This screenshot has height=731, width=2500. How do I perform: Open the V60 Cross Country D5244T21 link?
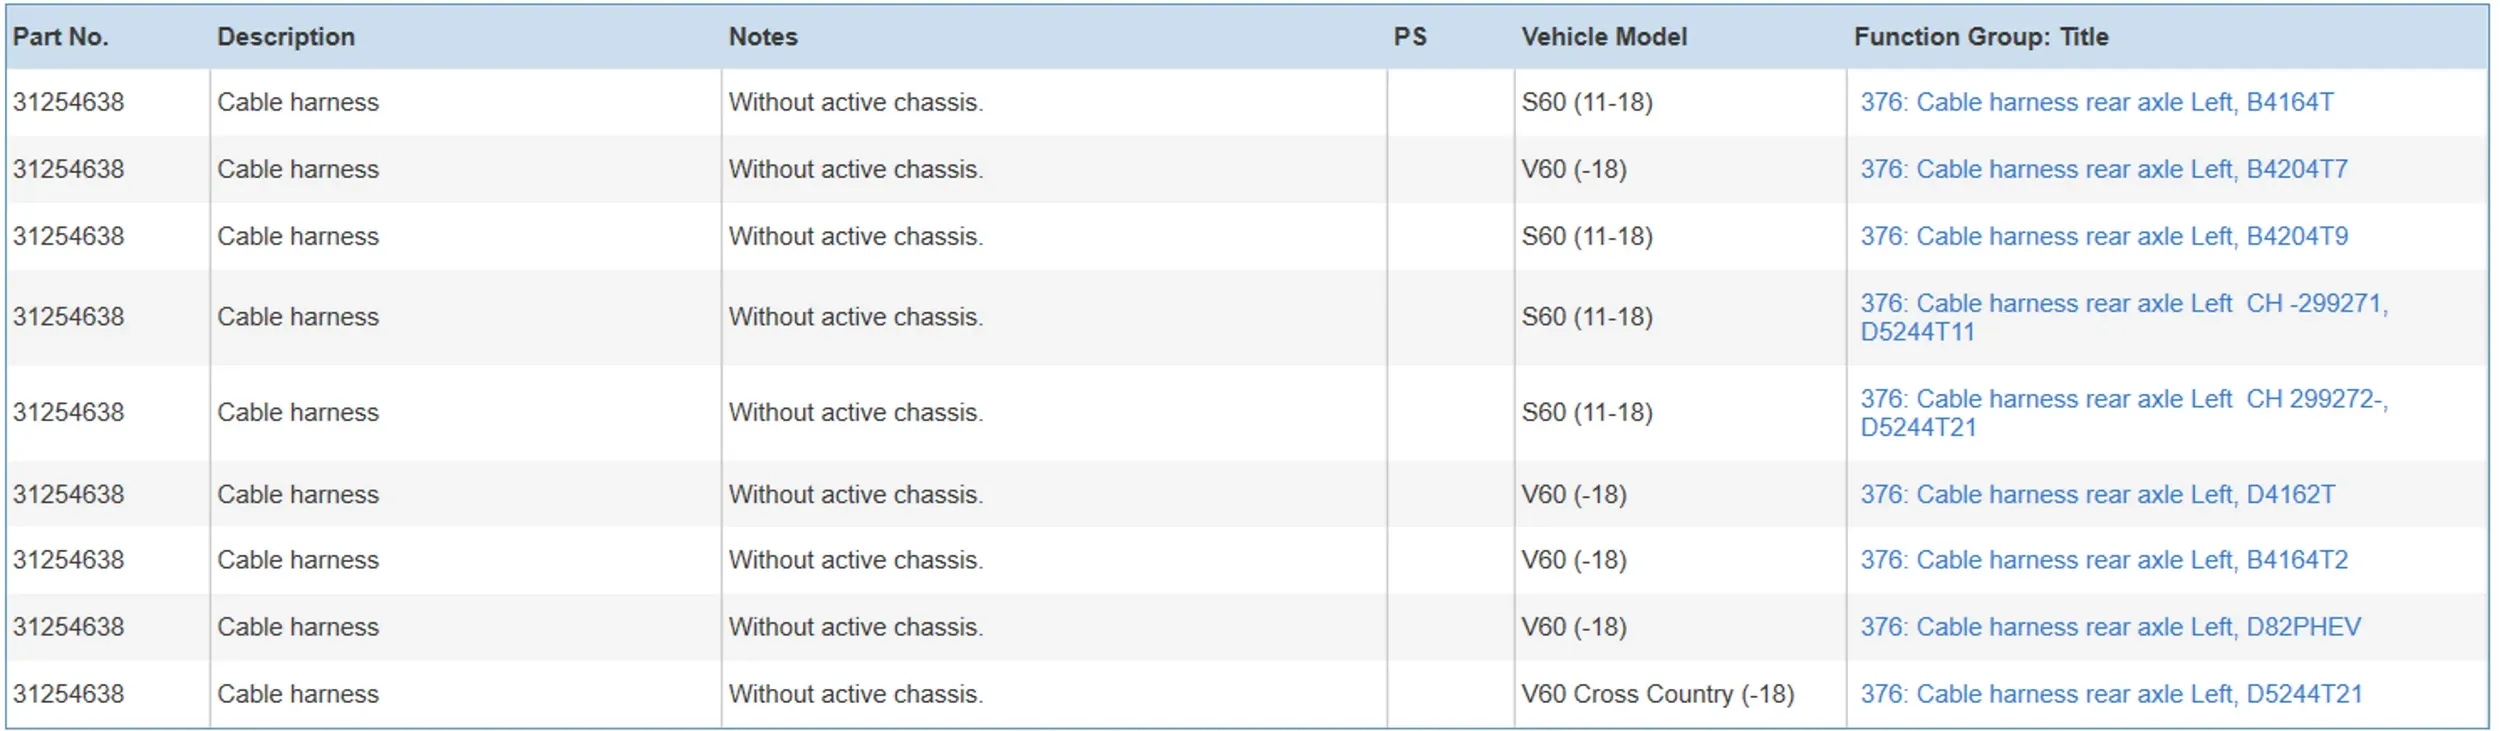2110,694
